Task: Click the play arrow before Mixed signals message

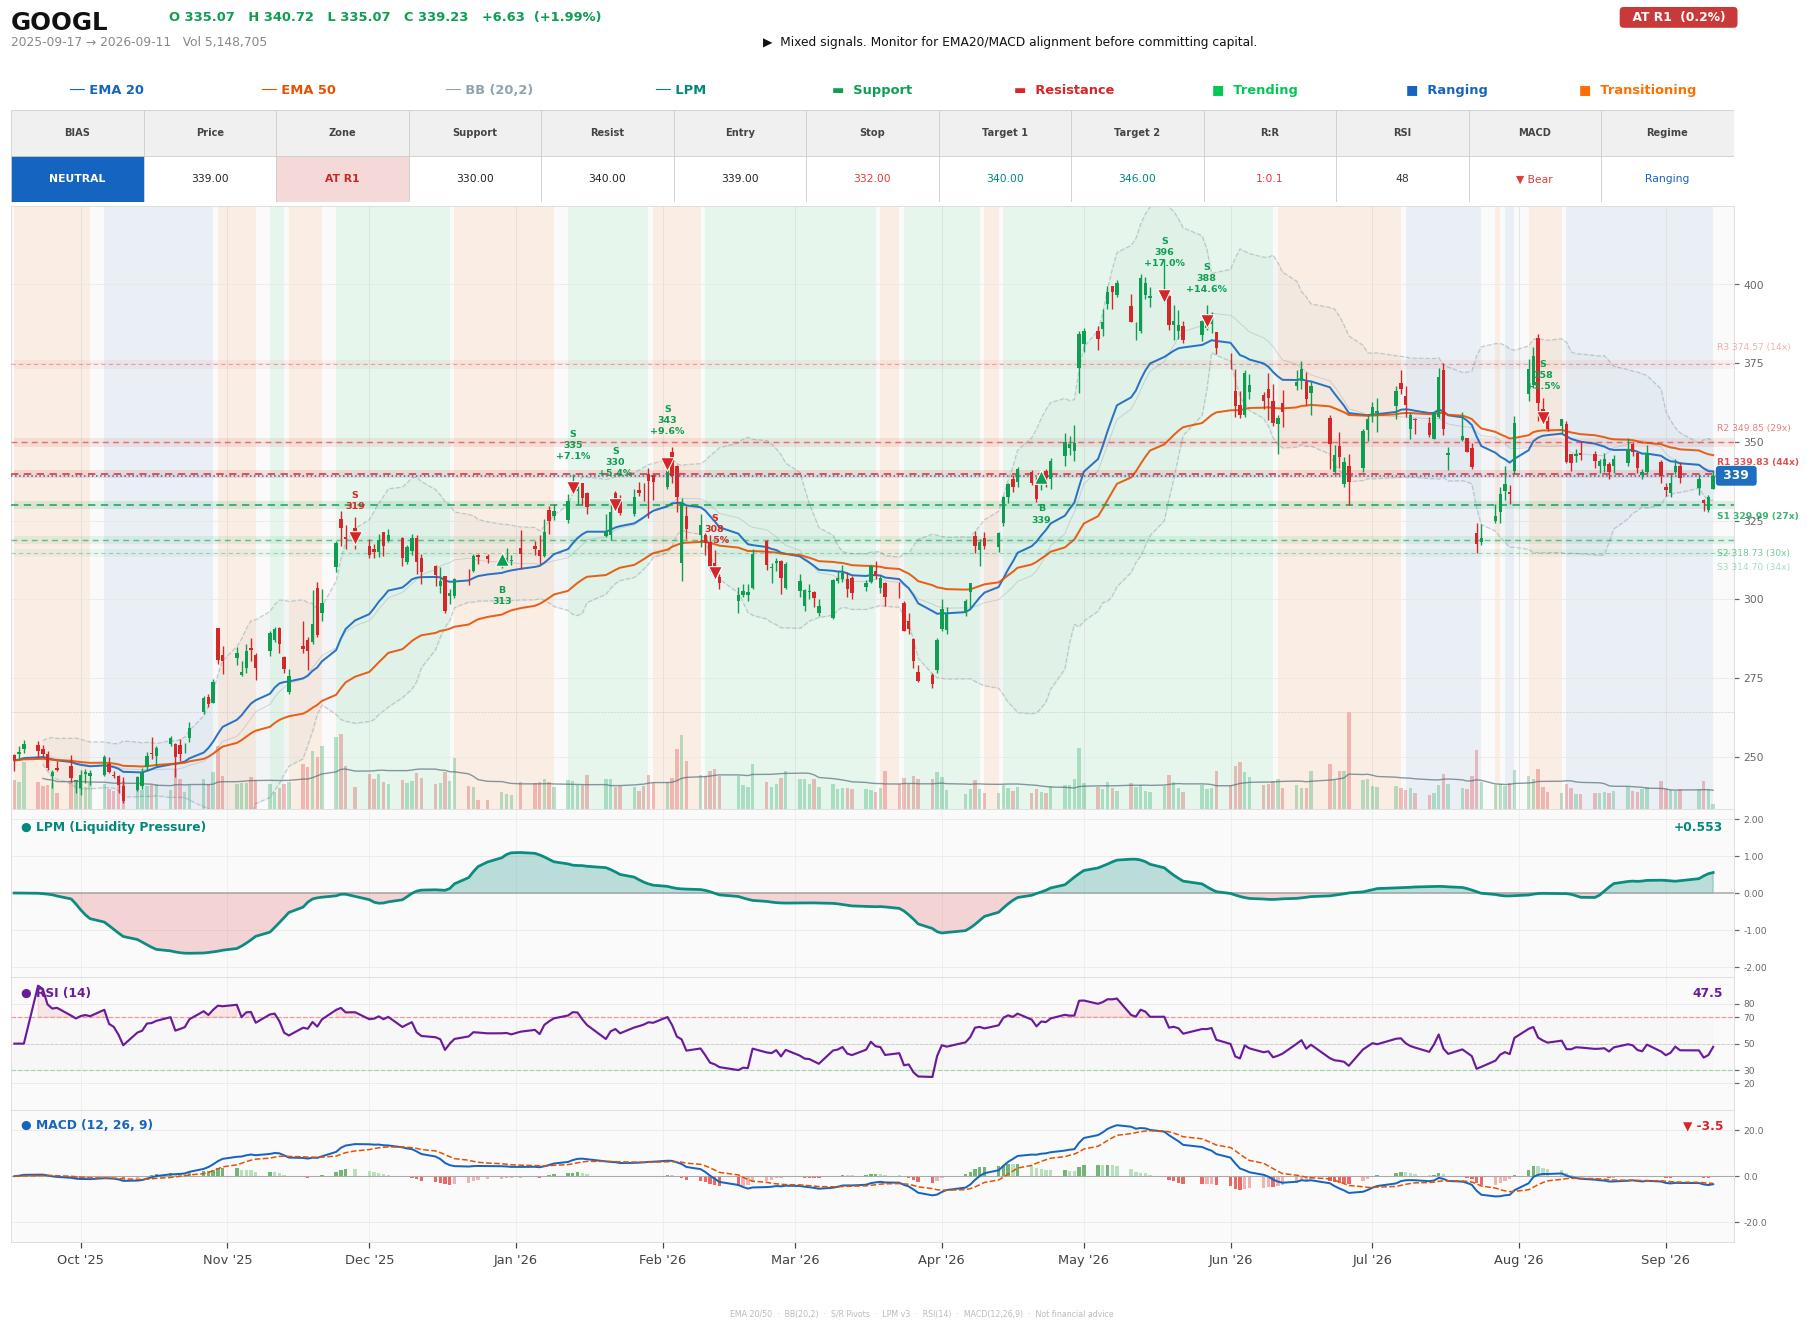Action: (767, 42)
